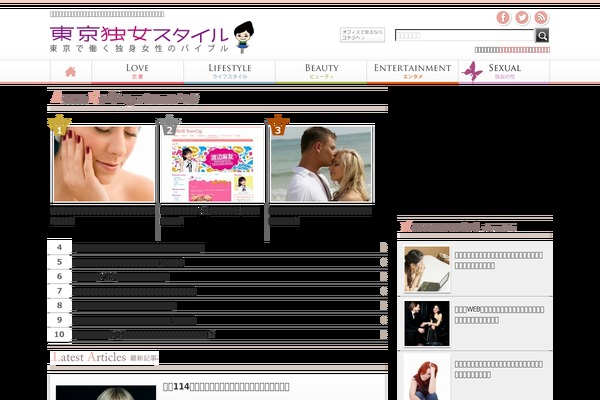Click the small office-viewing banner beside search
This screenshot has width=600, height=400.
point(362,35)
